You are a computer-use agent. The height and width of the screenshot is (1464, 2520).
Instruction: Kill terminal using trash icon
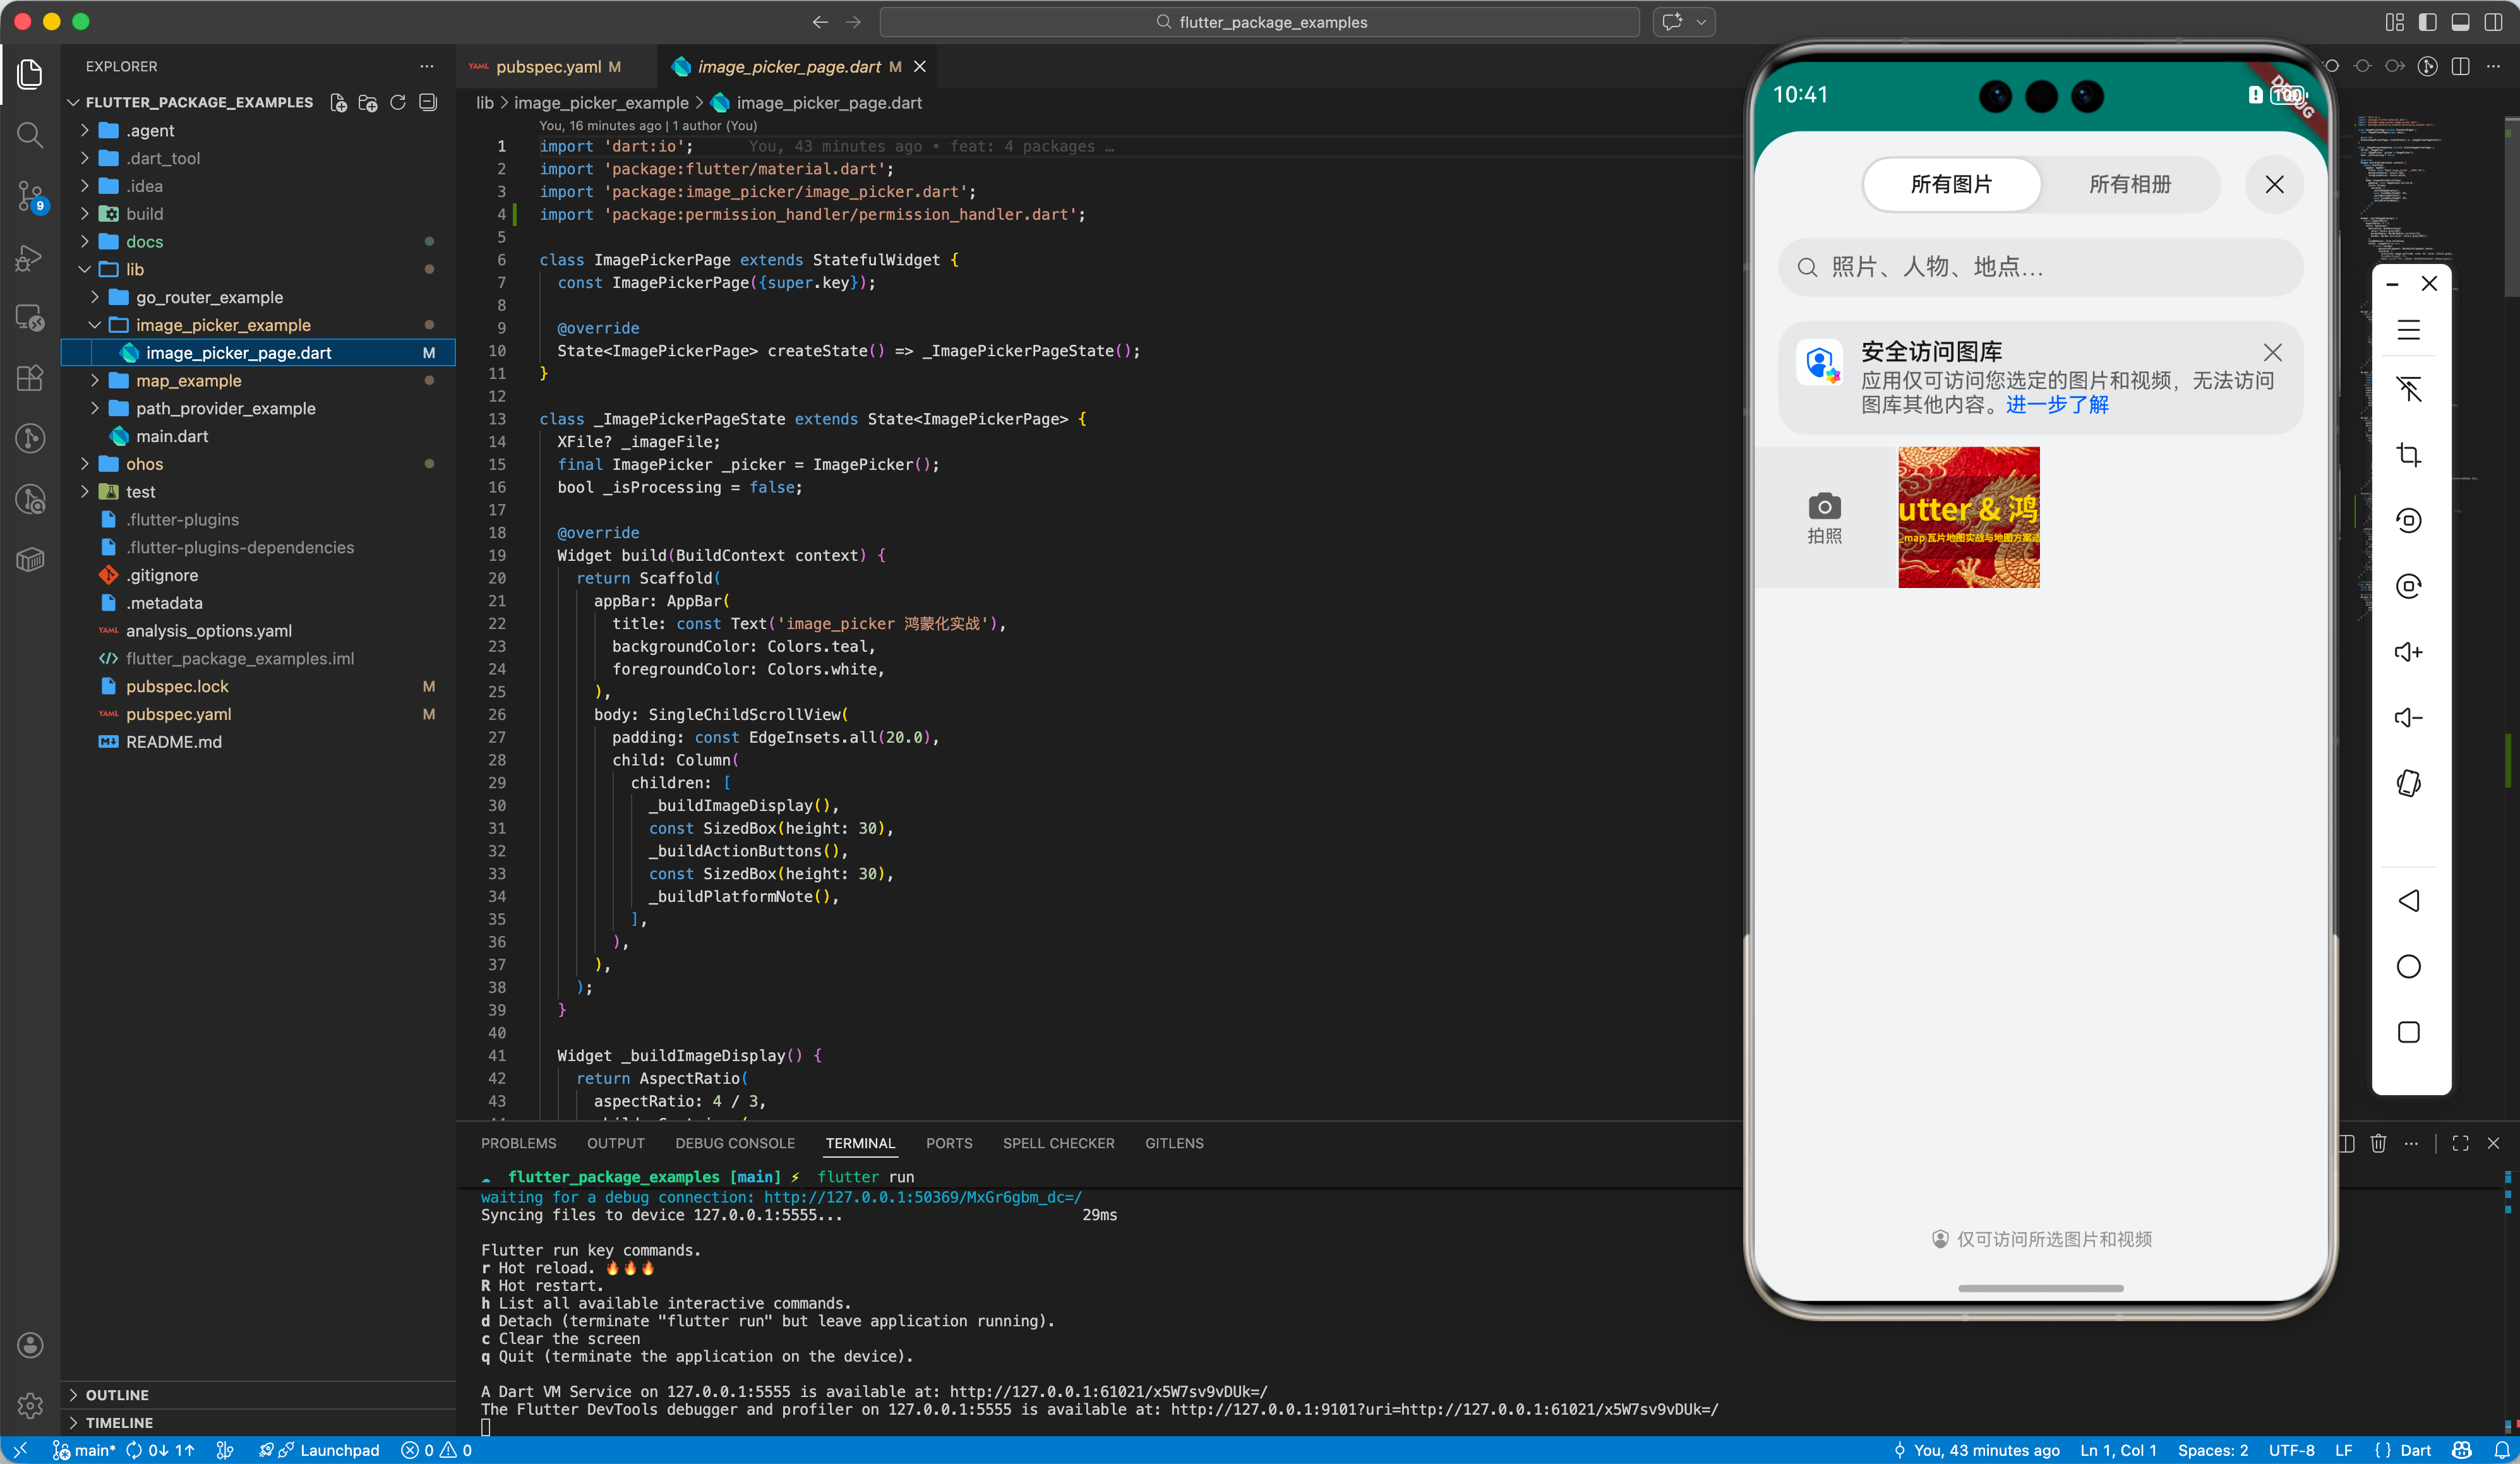tap(2378, 1143)
